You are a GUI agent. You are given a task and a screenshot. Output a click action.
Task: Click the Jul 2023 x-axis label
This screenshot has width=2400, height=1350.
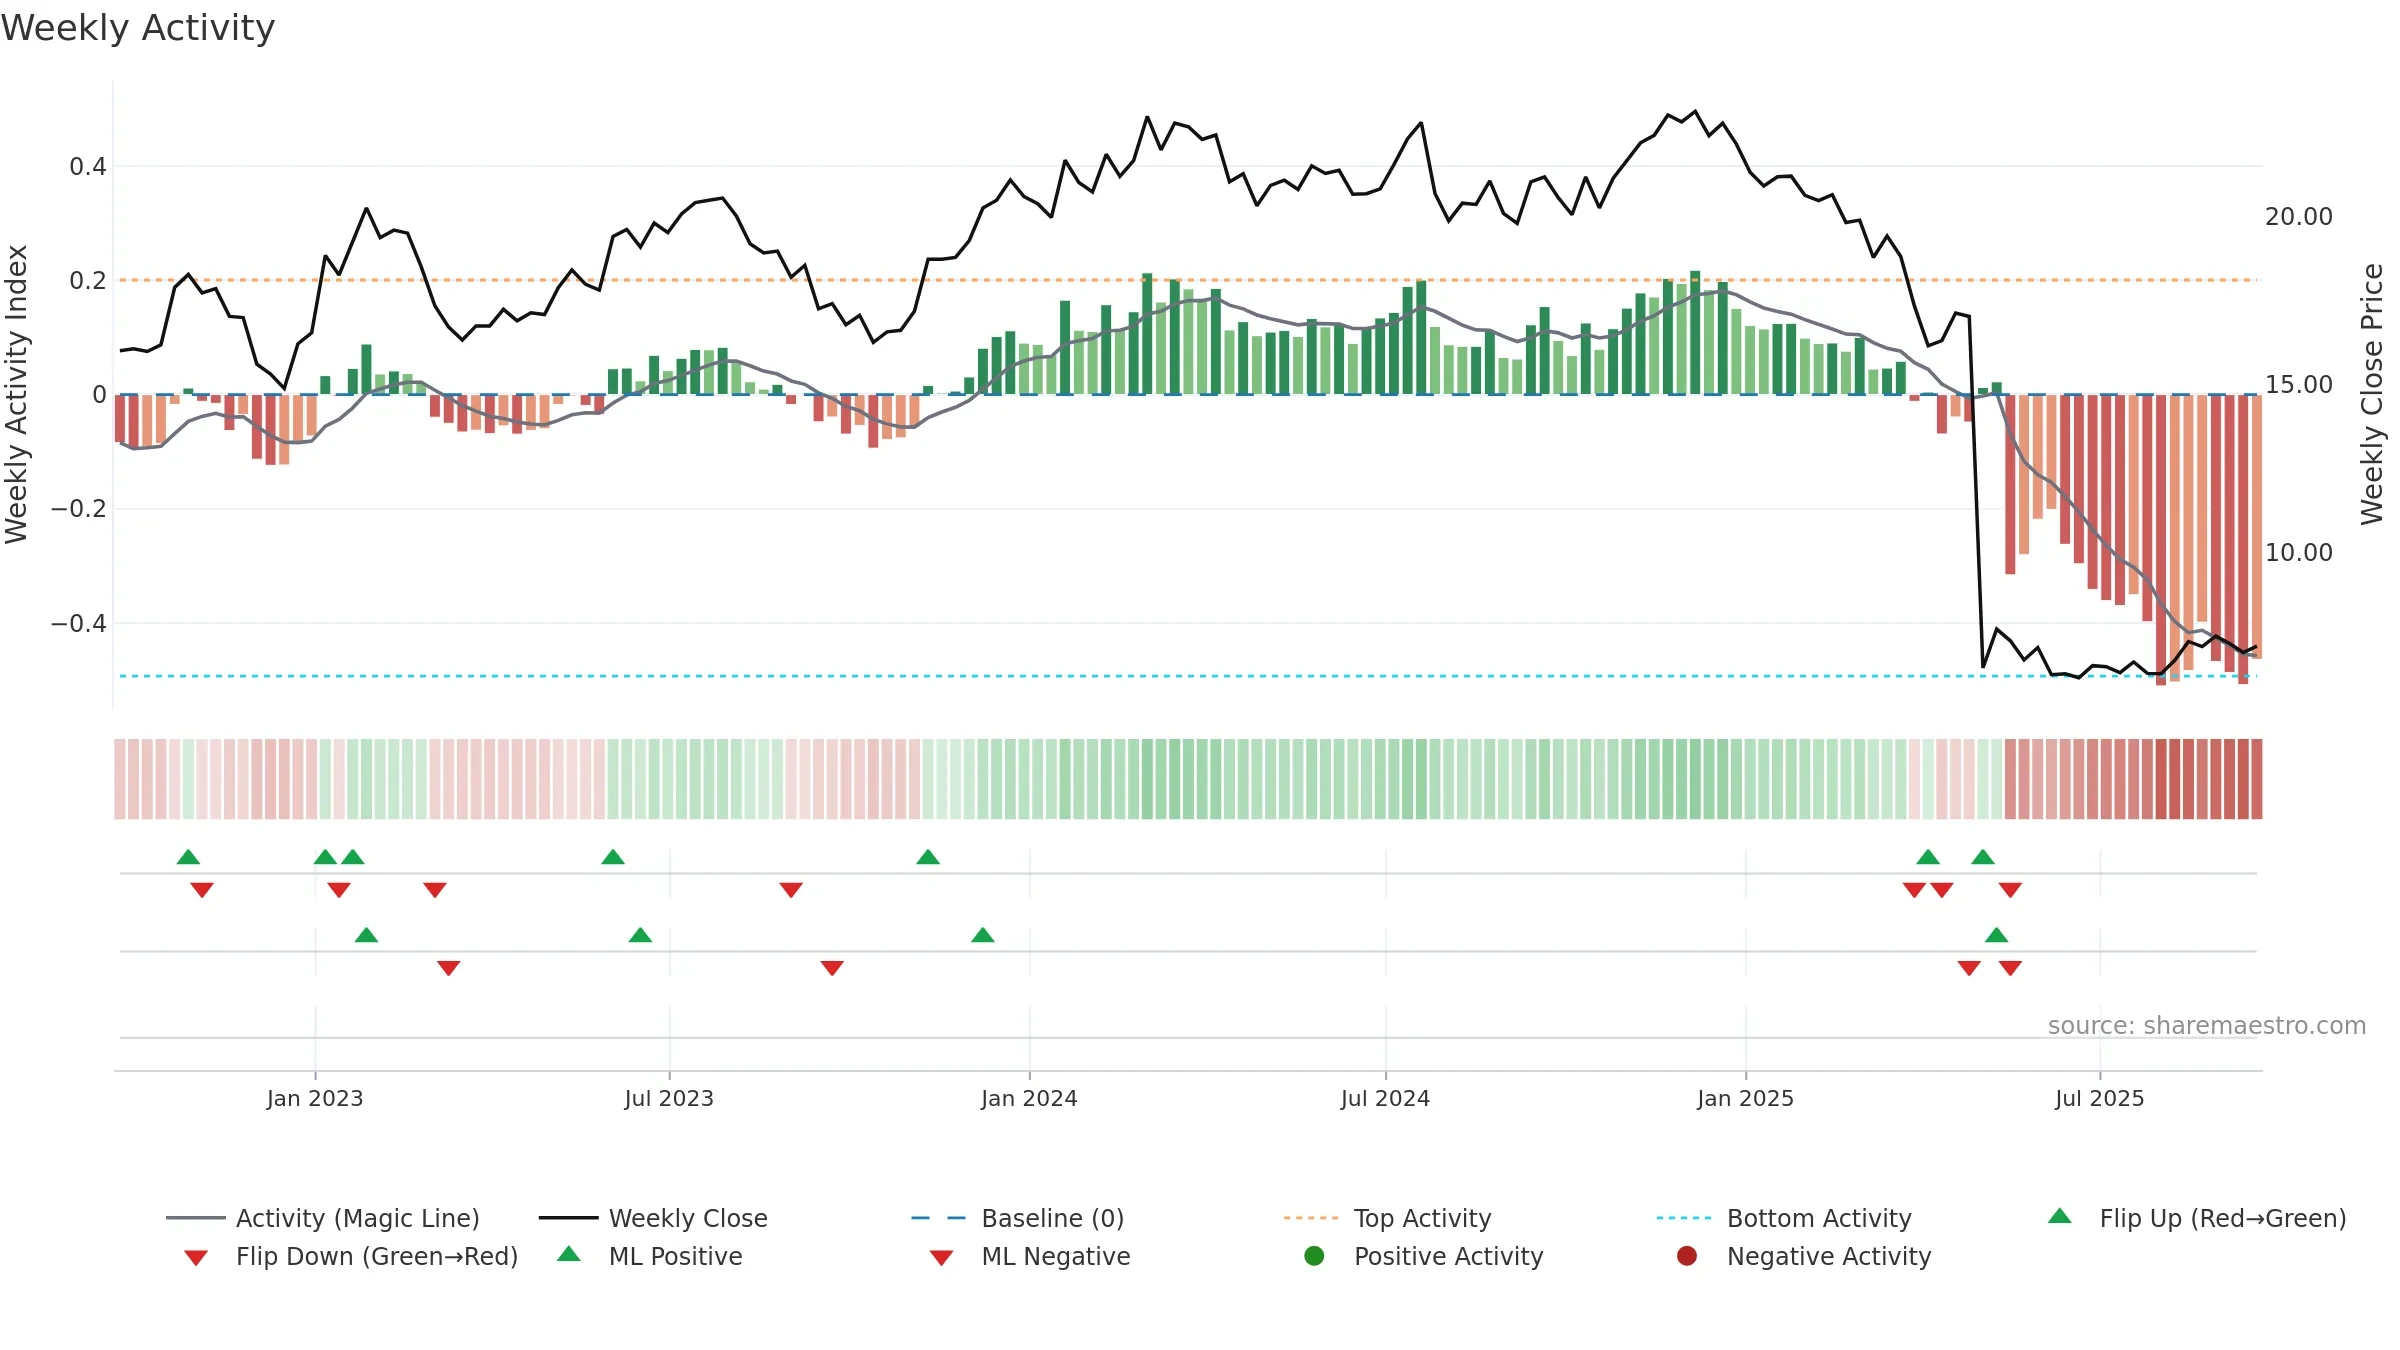669,1098
